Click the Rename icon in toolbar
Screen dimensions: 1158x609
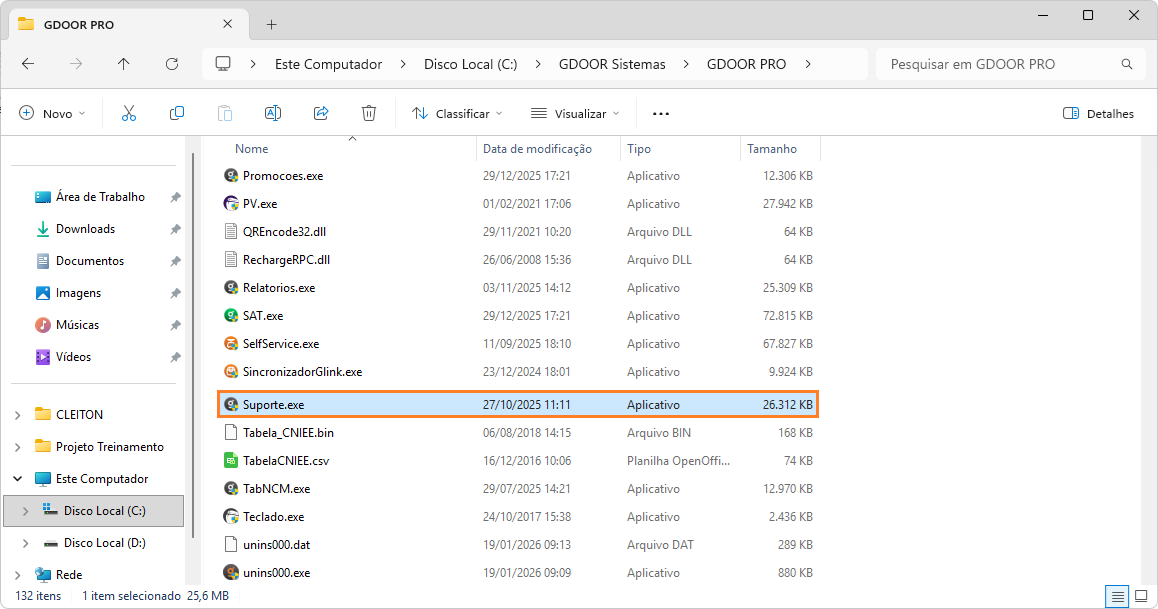tap(273, 113)
